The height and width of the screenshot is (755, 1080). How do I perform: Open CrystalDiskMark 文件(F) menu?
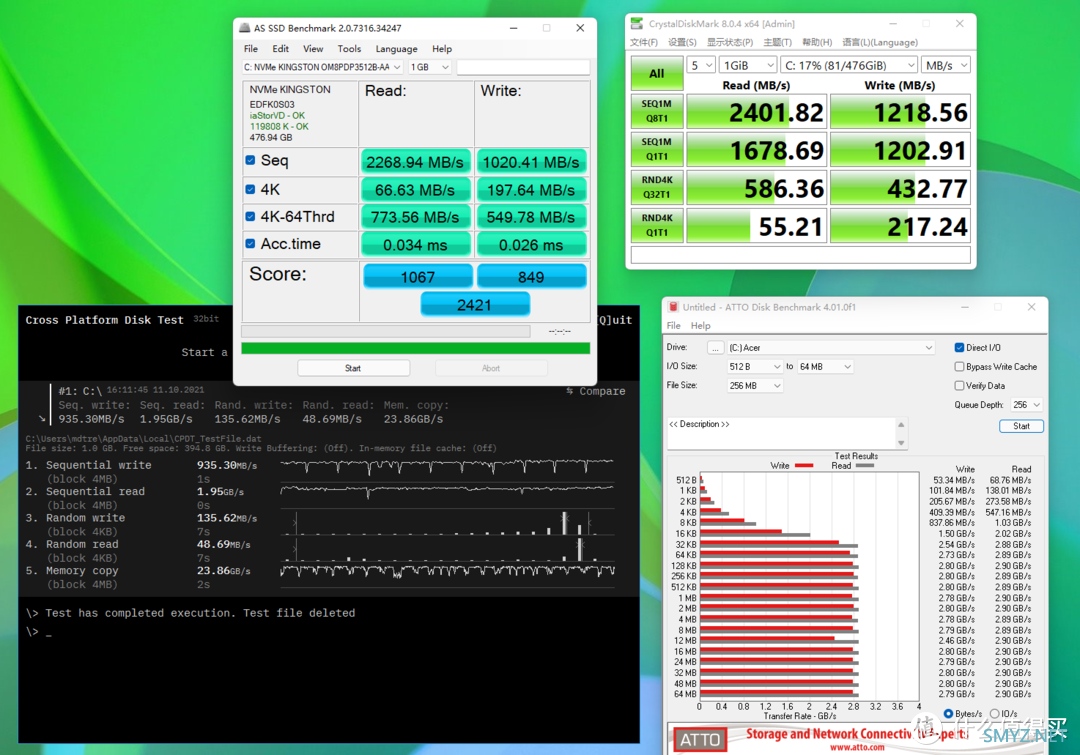[x=643, y=43]
